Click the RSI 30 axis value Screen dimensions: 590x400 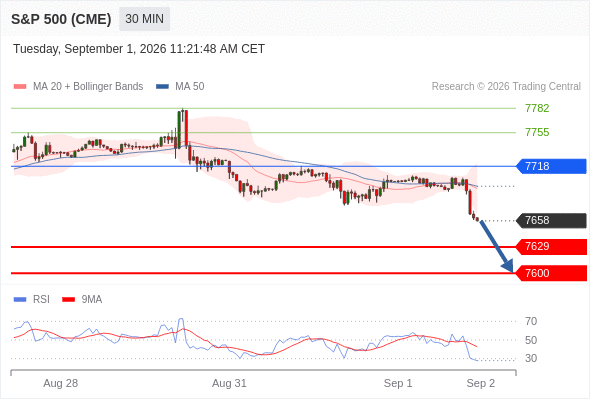pos(531,358)
